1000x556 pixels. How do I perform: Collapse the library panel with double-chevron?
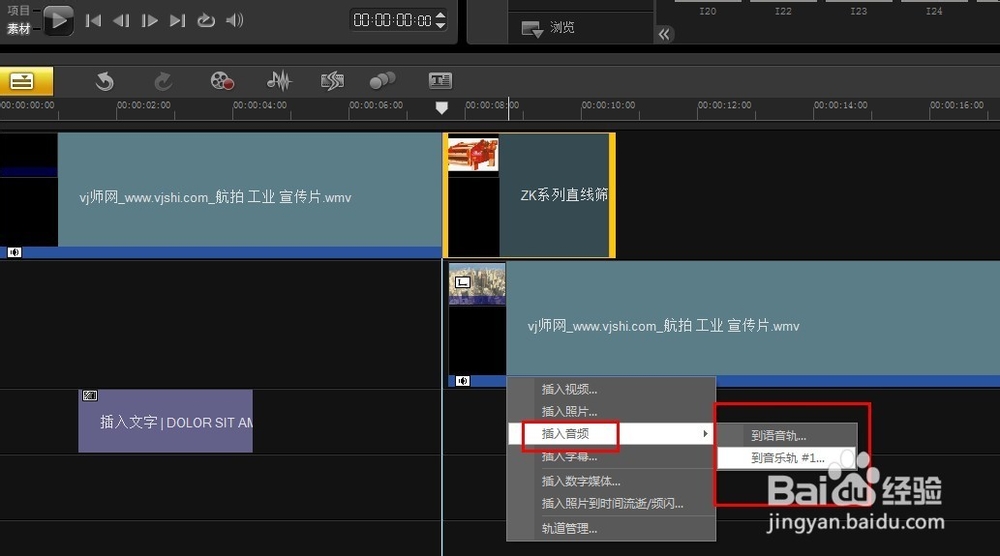pos(664,34)
